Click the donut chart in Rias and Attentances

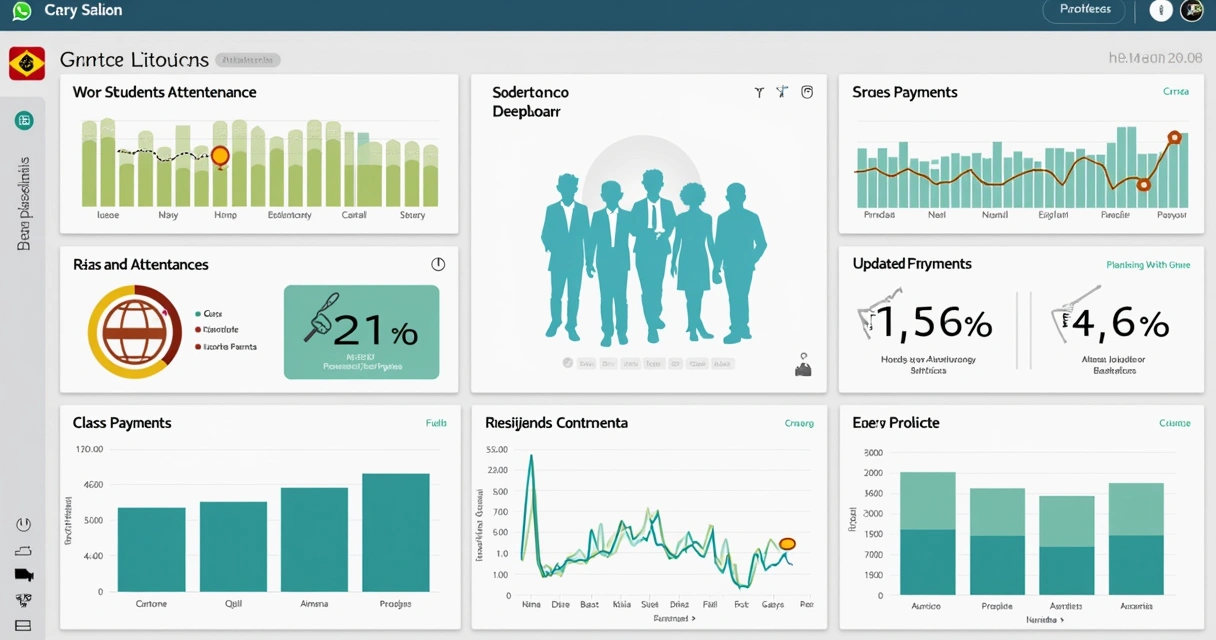135,331
